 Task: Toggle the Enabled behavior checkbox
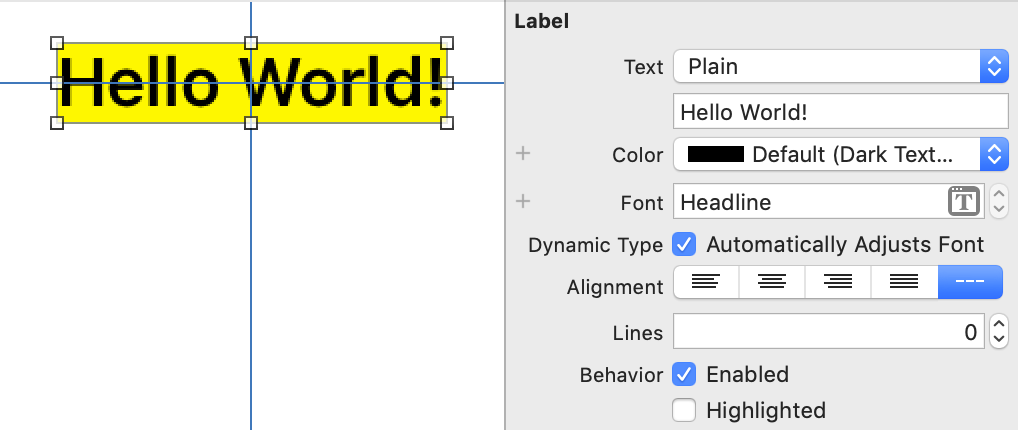coord(684,374)
